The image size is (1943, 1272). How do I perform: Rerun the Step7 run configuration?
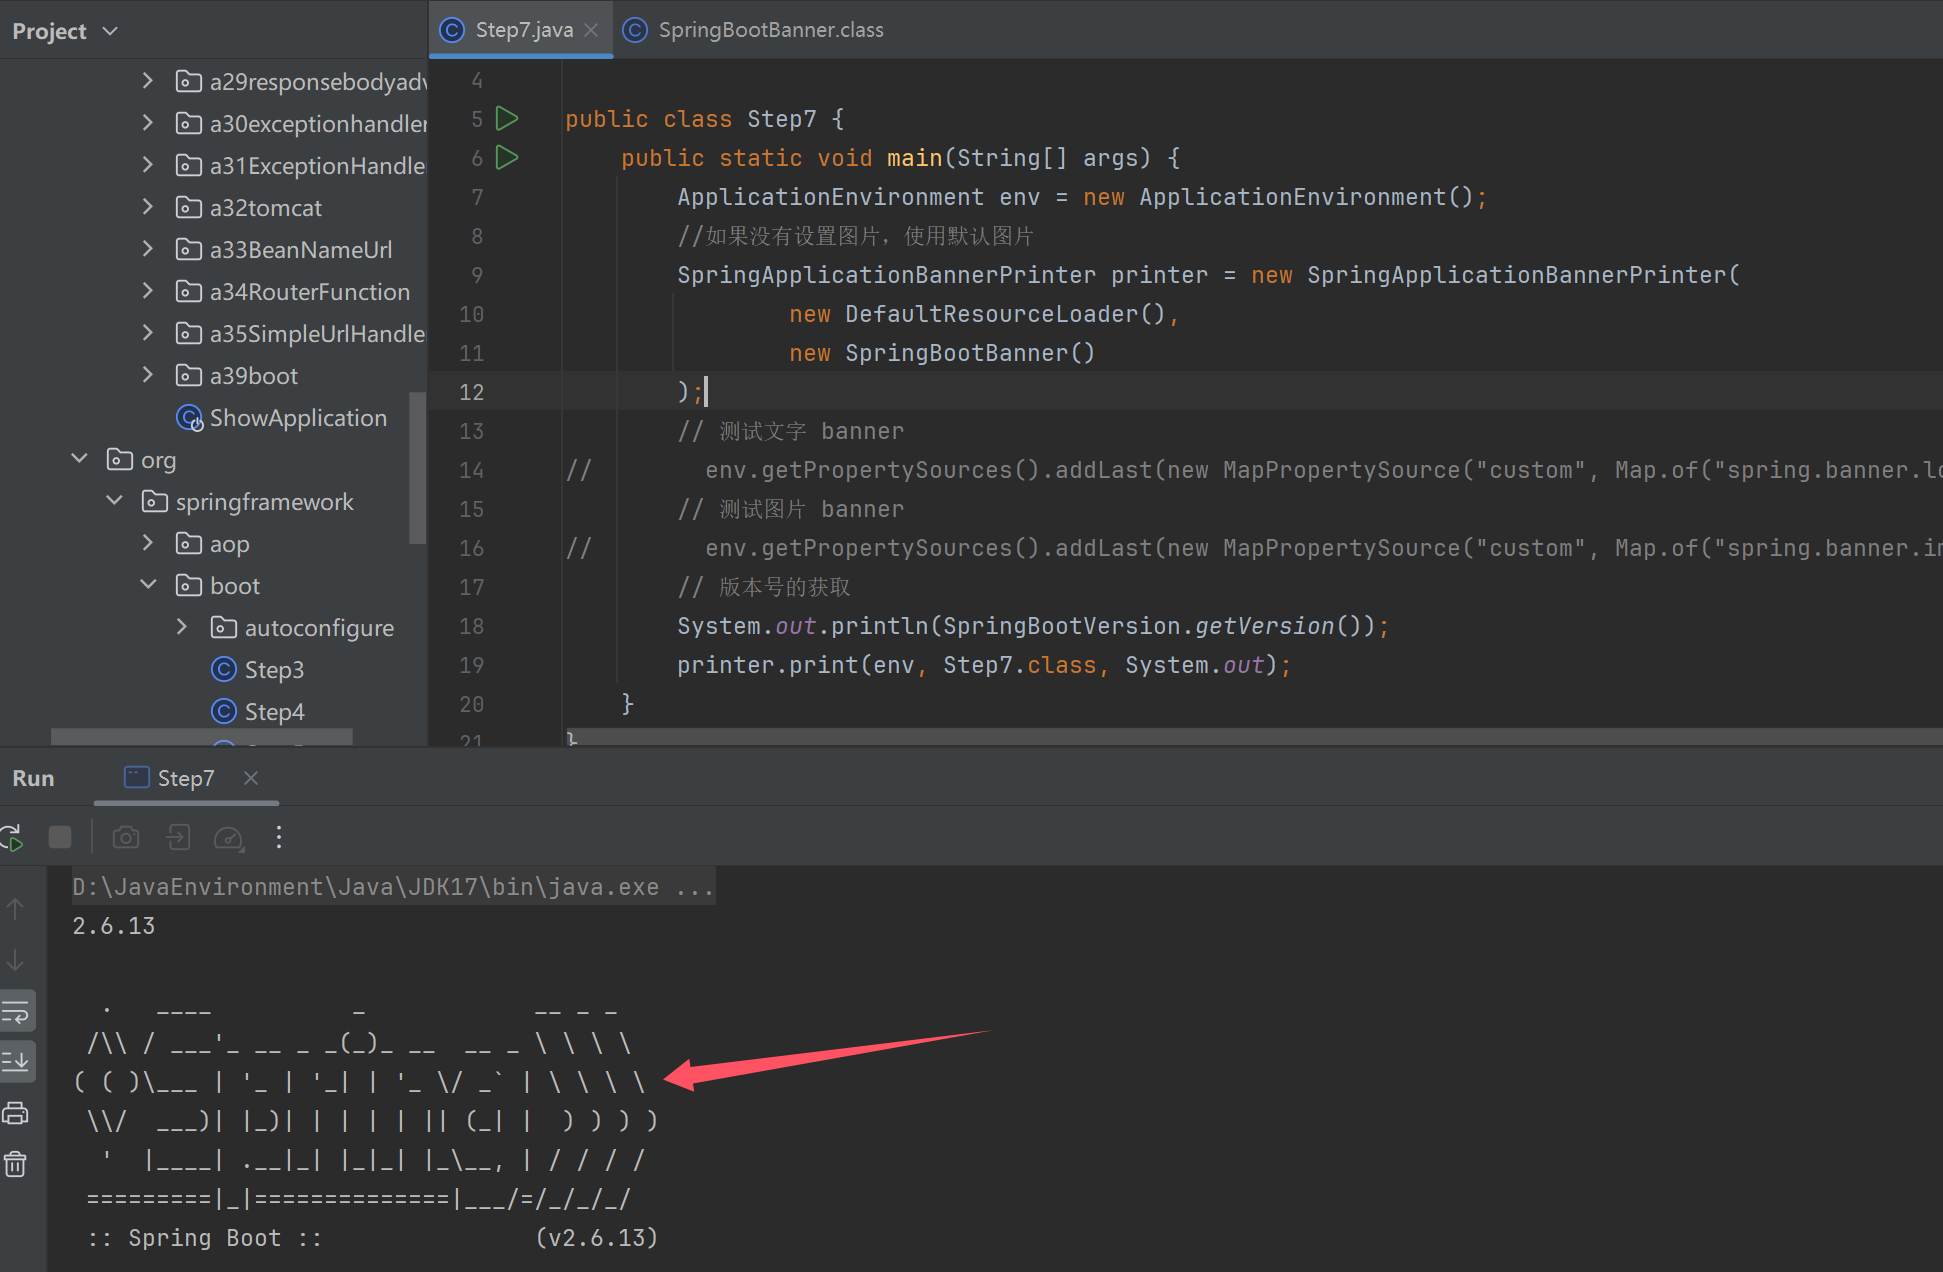pyautogui.click(x=12, y=837)
